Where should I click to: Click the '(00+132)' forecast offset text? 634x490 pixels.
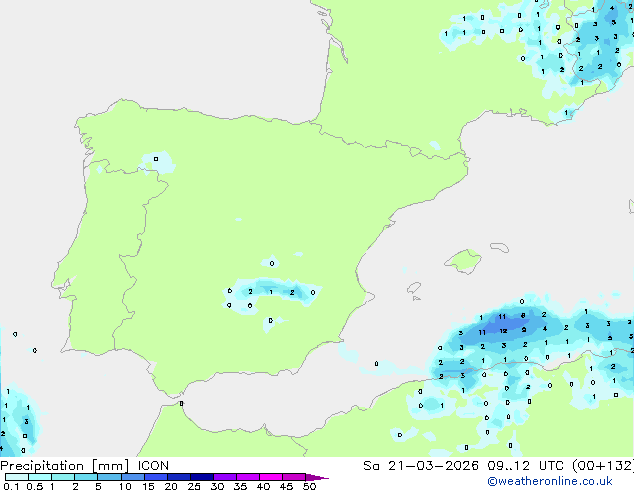603,466
